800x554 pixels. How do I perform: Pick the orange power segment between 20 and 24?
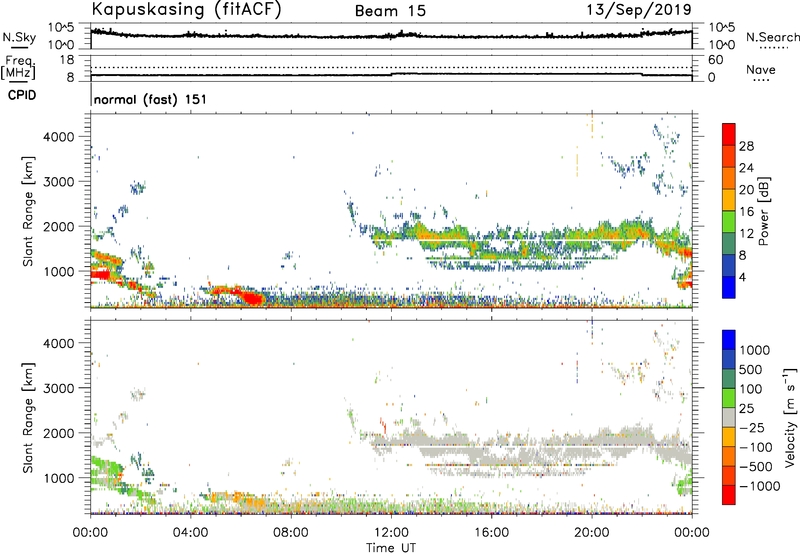[x=729, y=178]
